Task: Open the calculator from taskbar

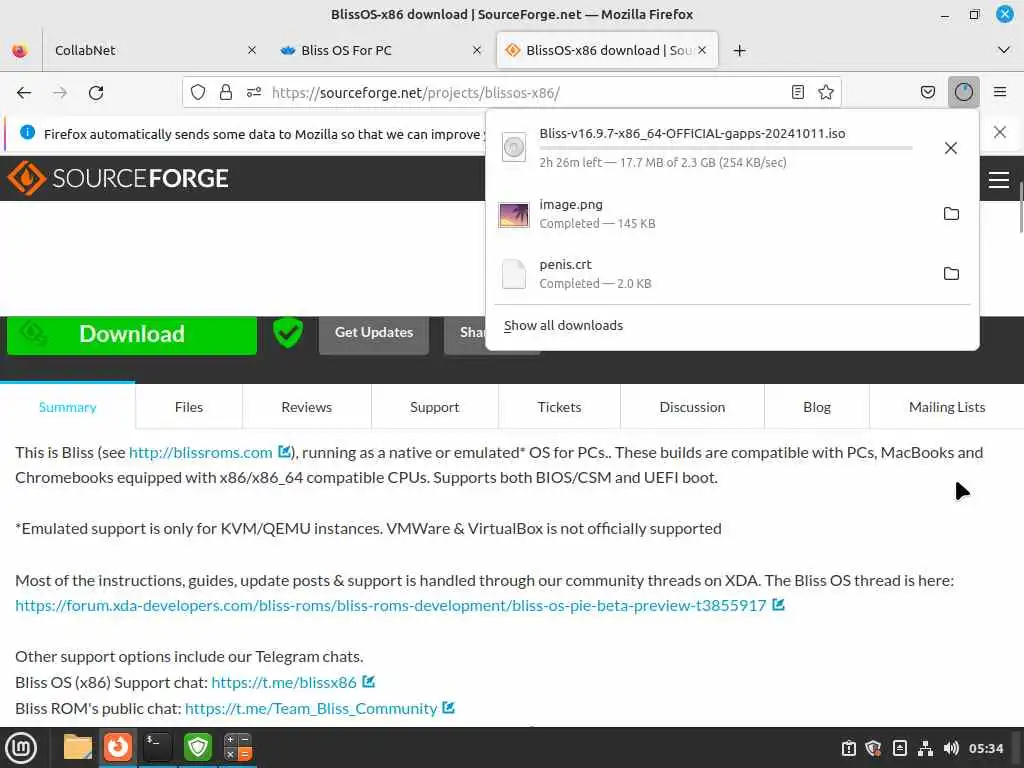Action: point(238,747)
